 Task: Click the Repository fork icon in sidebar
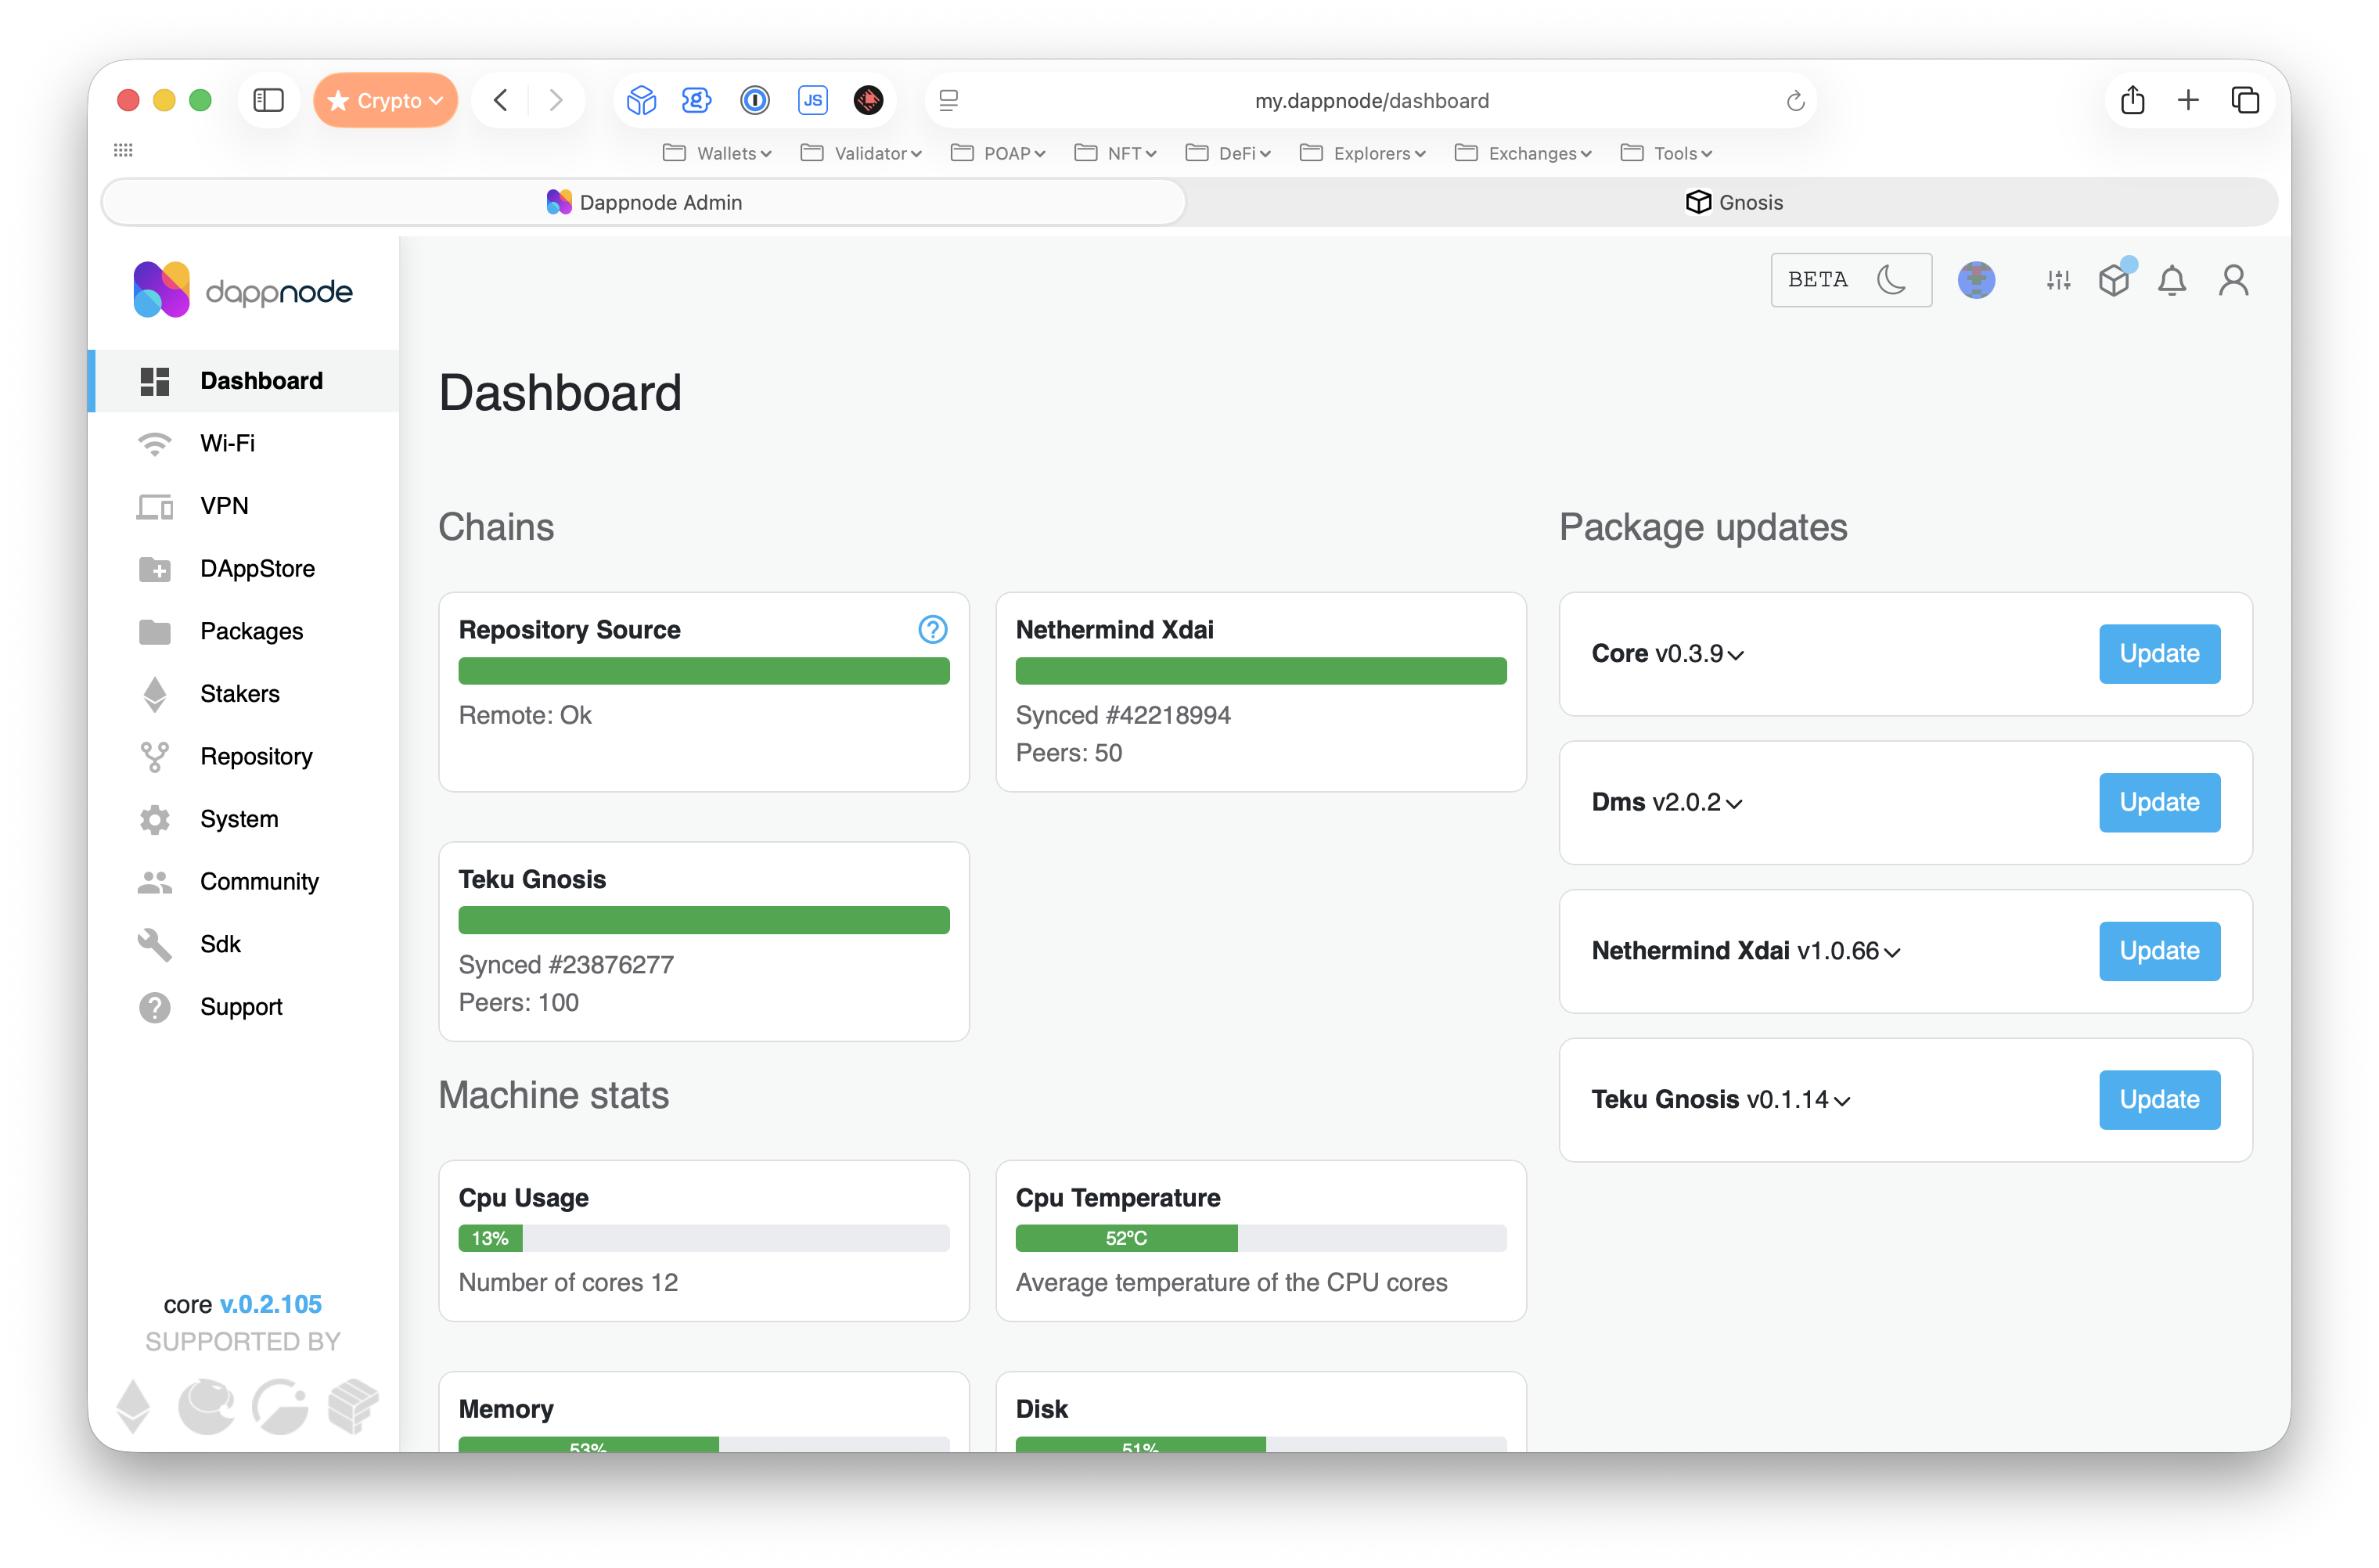pos(154,757)
